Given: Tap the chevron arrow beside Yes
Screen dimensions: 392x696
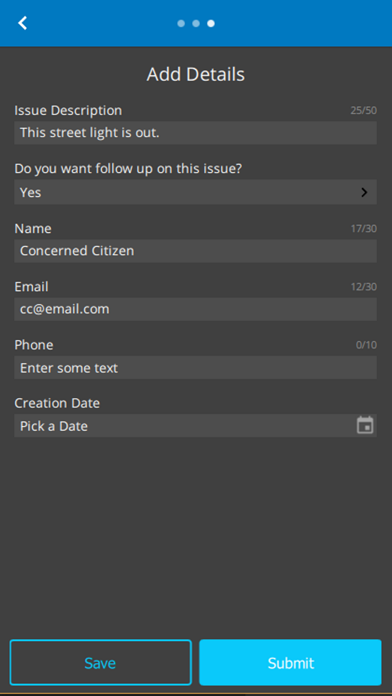Looking at the screenshot, I should click(x=364, y=192).
